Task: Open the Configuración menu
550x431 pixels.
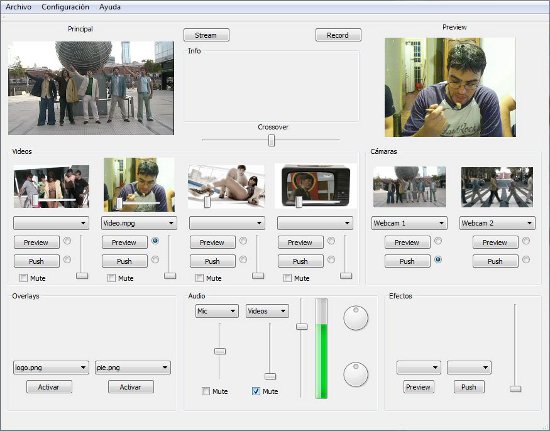Action: point(65,7)
